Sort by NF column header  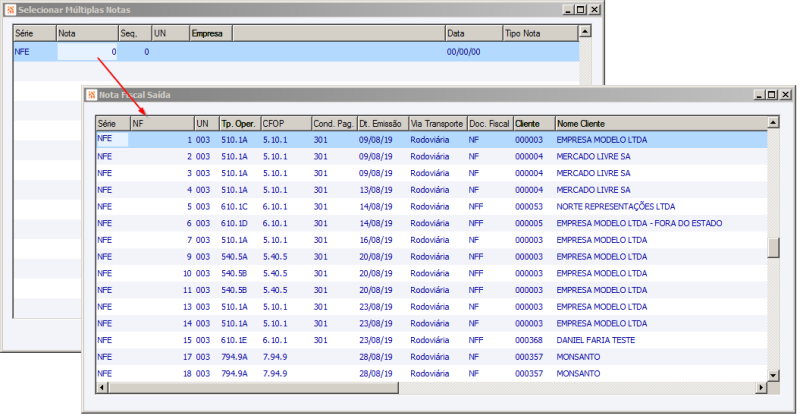161,123
